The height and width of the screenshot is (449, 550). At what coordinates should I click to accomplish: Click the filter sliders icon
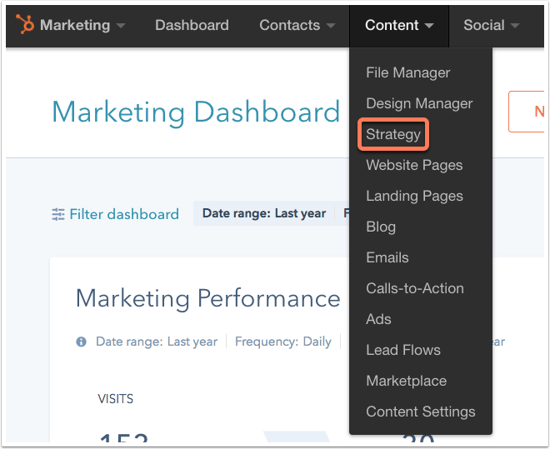(58, 214)
